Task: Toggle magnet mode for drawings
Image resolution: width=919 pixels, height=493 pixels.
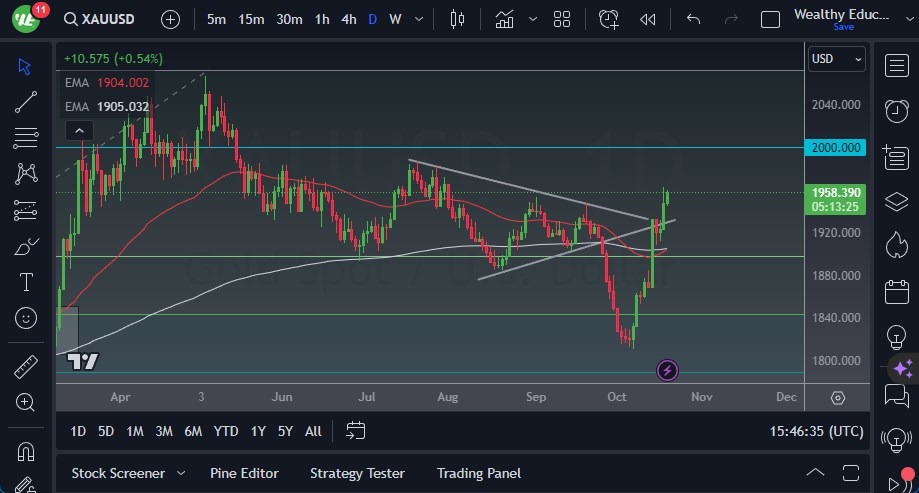Action: point(26,451)
